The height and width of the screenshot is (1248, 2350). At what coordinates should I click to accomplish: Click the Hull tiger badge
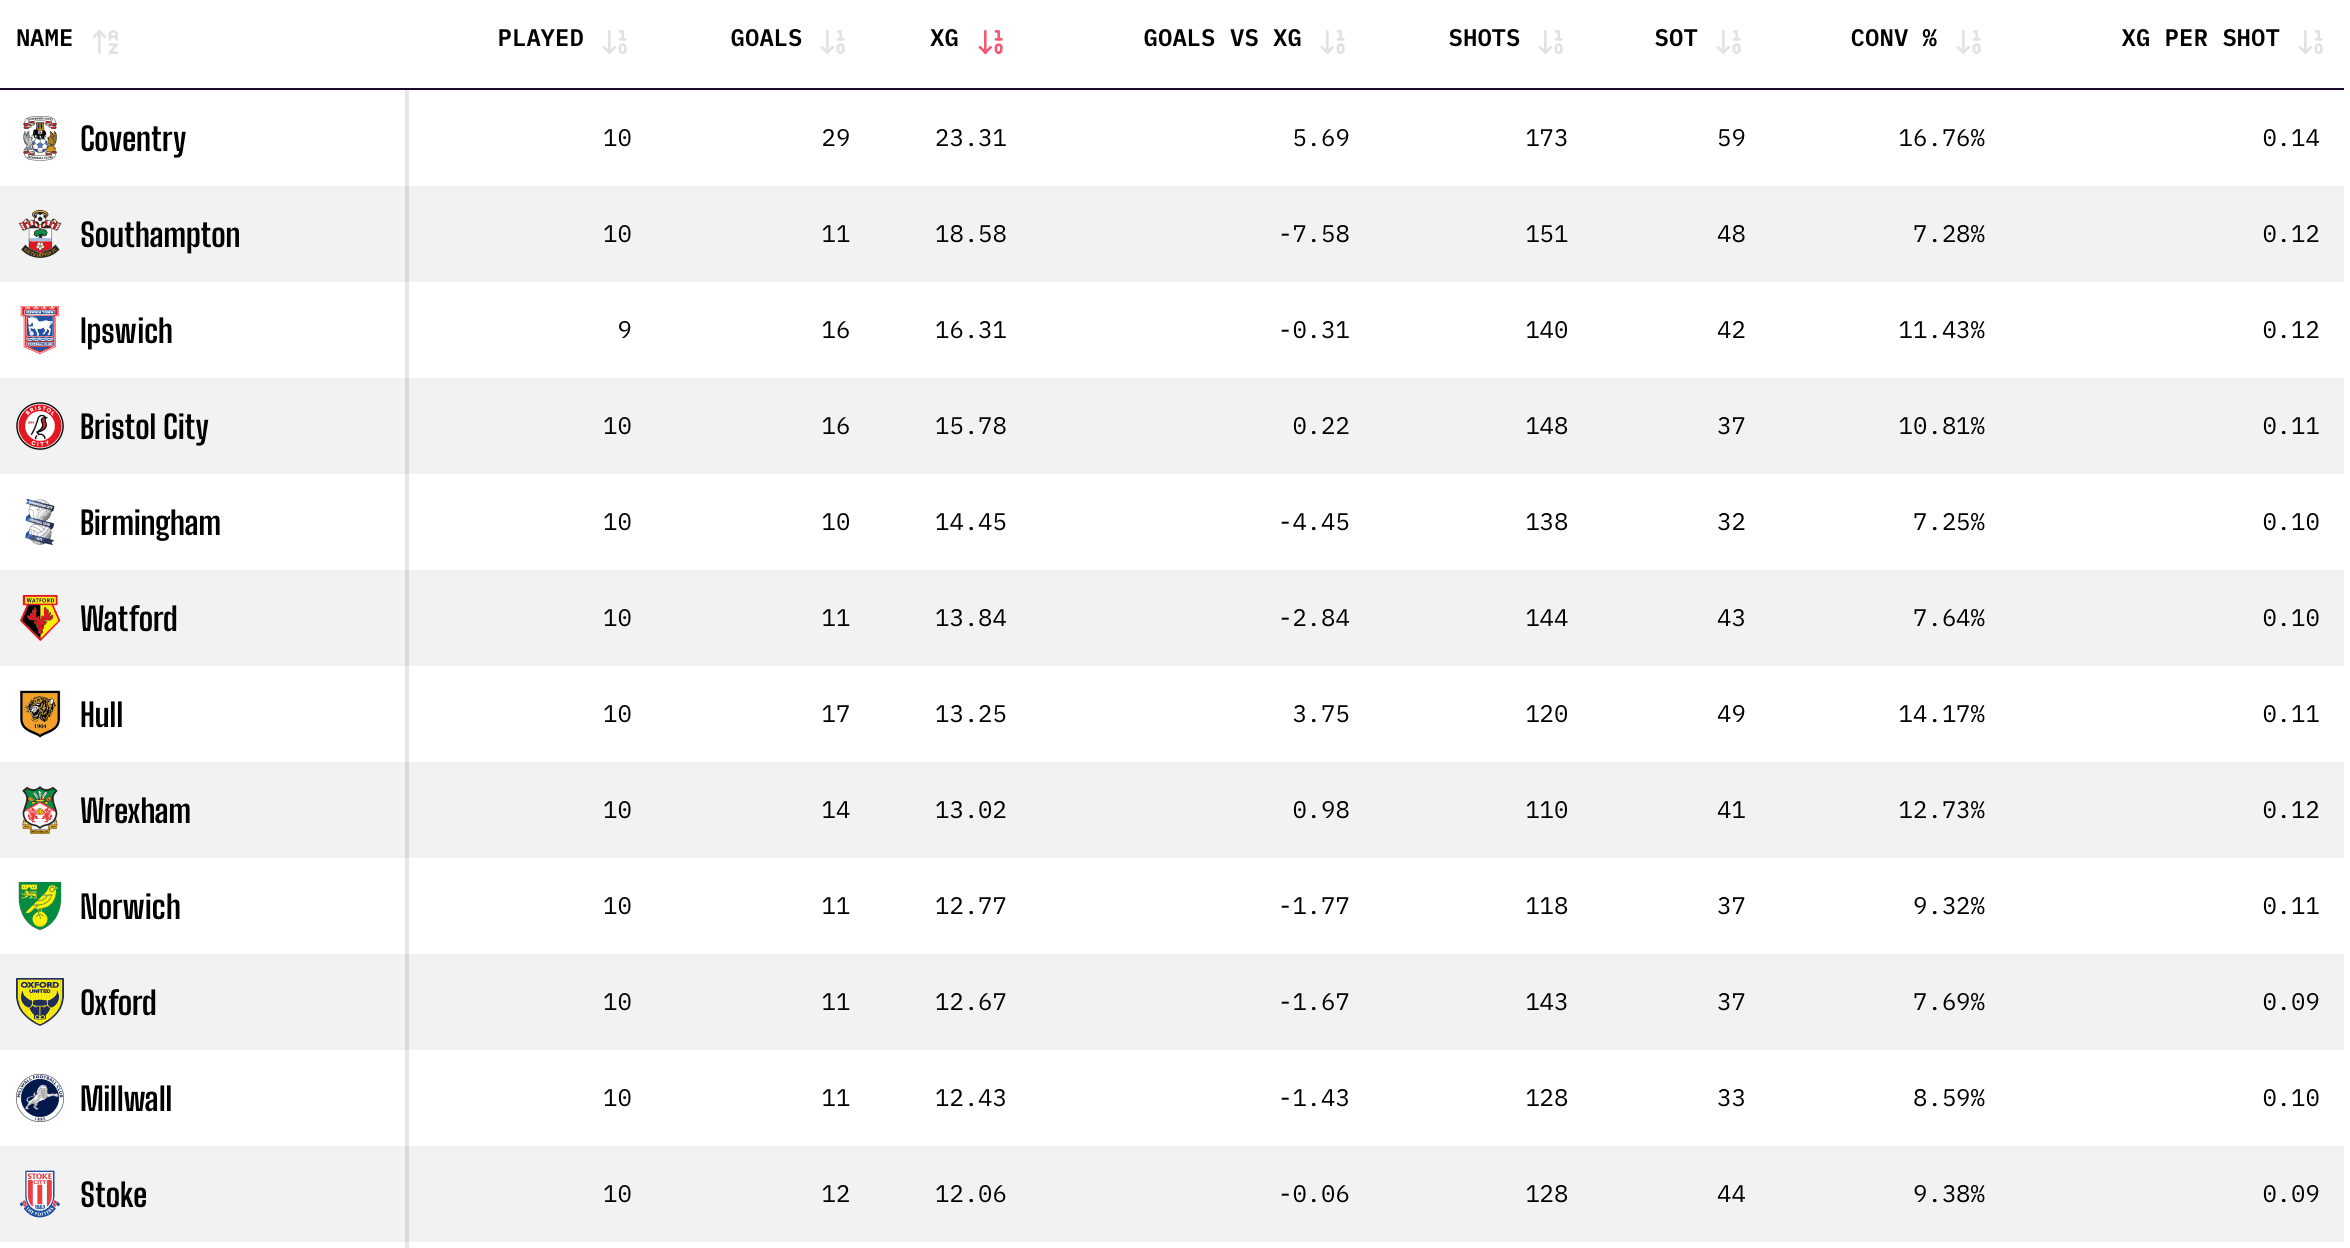[x=40, y=714]
